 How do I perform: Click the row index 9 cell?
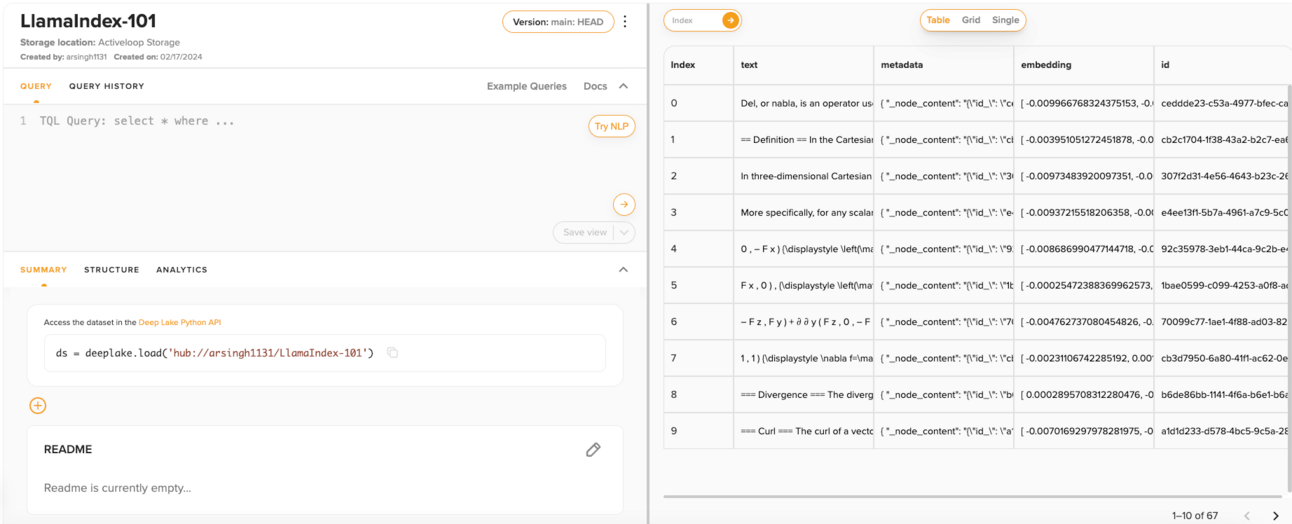pyautogui.click(x=698, y=431)
